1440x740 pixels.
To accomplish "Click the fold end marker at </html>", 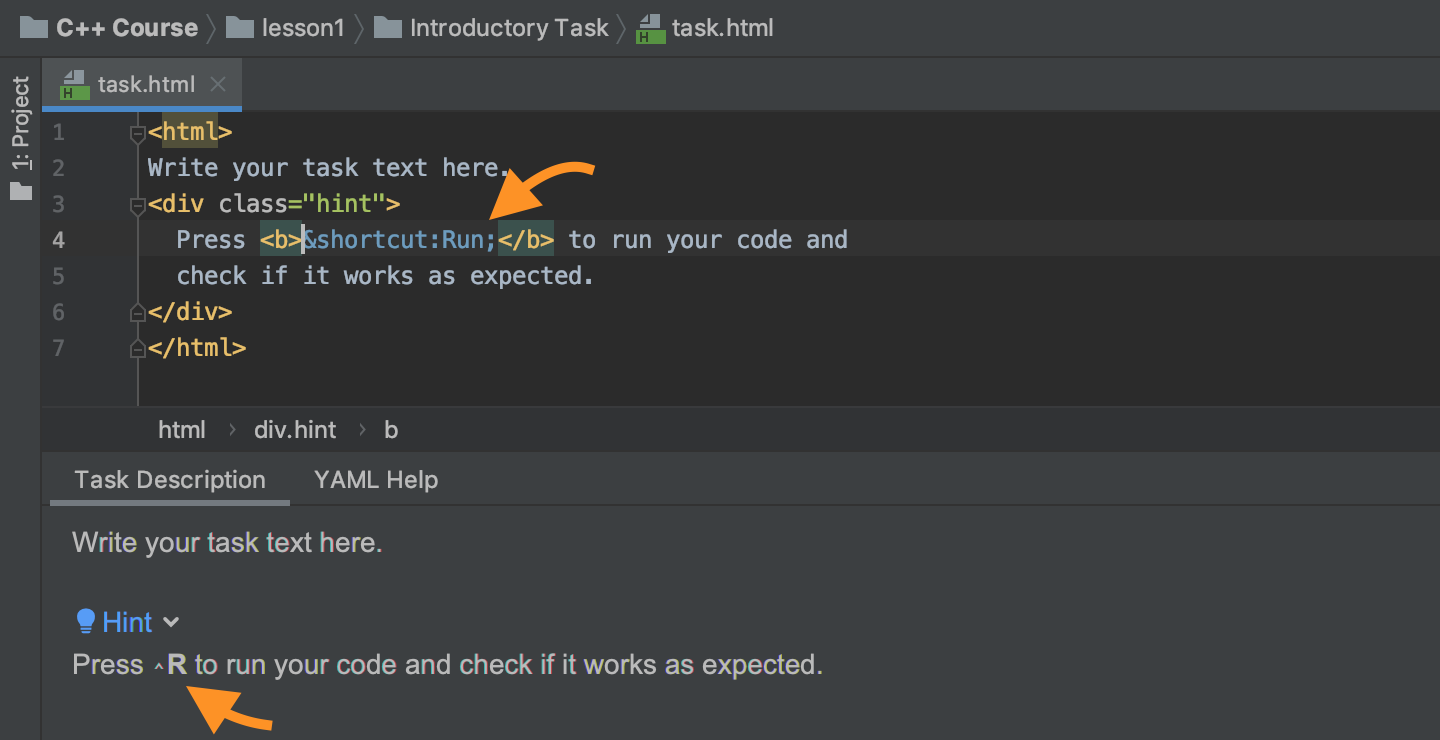I will pos(138,348).
